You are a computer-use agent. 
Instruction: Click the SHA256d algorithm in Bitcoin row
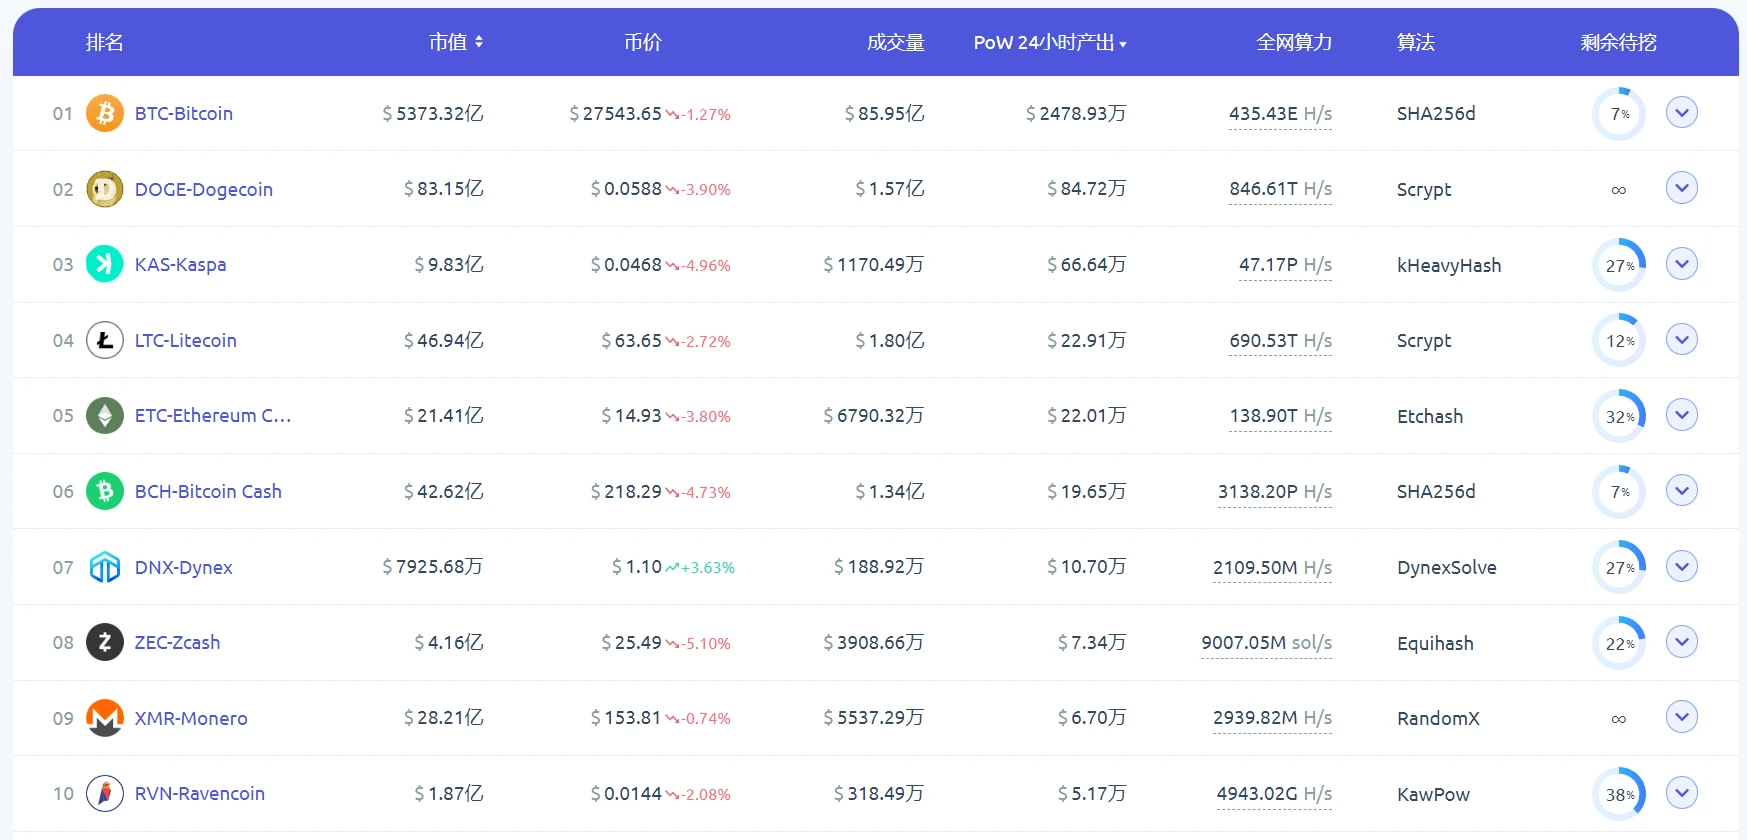pyautogui.click(x=1435, y=114)
